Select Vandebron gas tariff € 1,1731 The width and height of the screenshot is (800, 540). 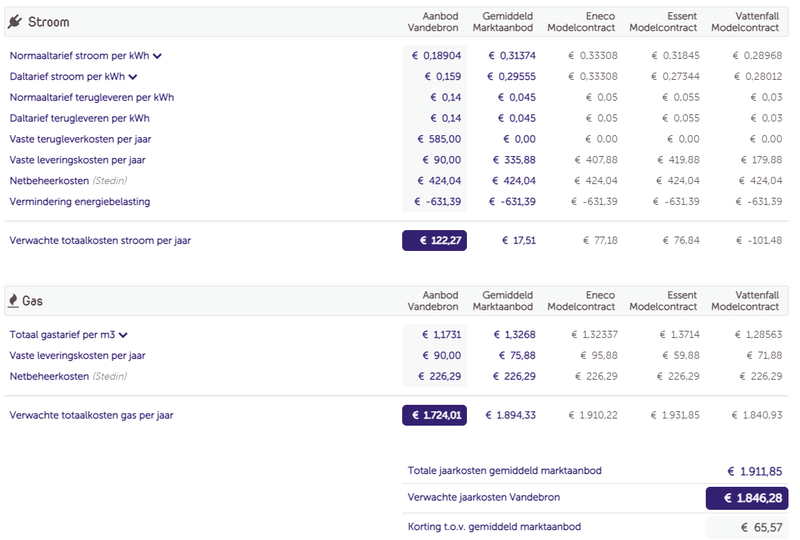[x=441, y=335]
